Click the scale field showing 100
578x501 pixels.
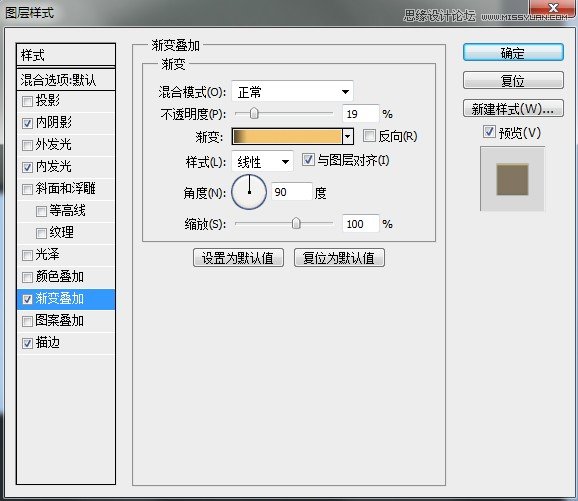coord(360,224)
